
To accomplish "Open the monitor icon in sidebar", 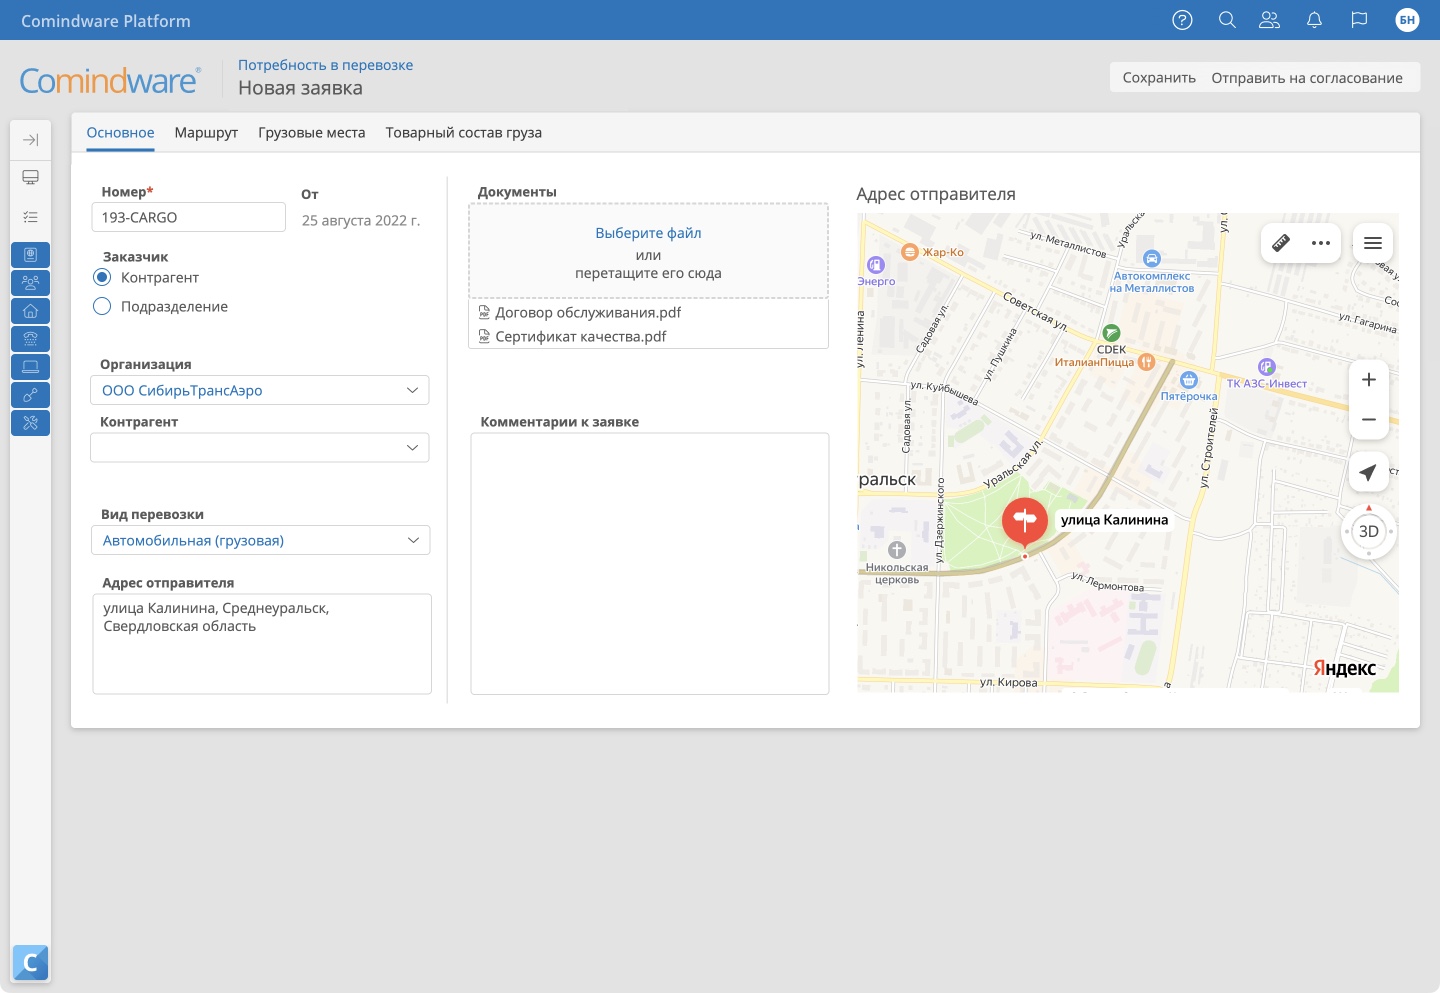I will (31, 178).
